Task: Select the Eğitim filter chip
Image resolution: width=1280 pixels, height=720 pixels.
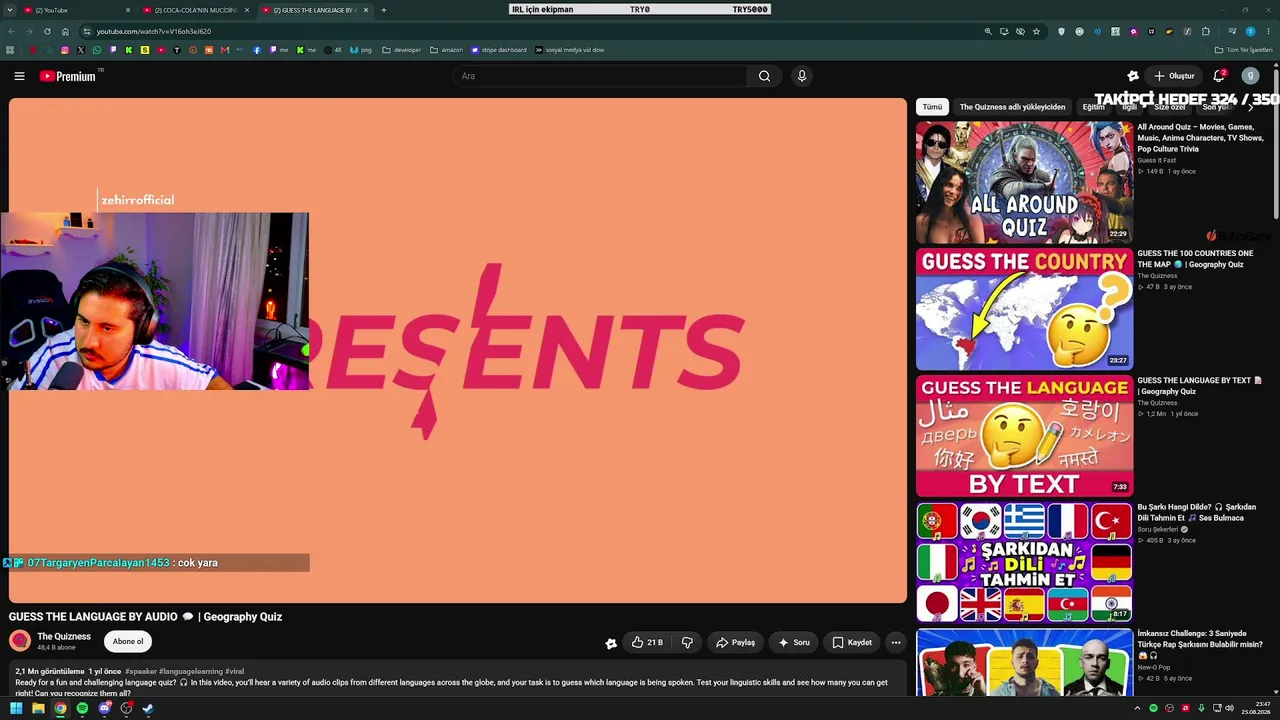Action: coord(1094,107)
